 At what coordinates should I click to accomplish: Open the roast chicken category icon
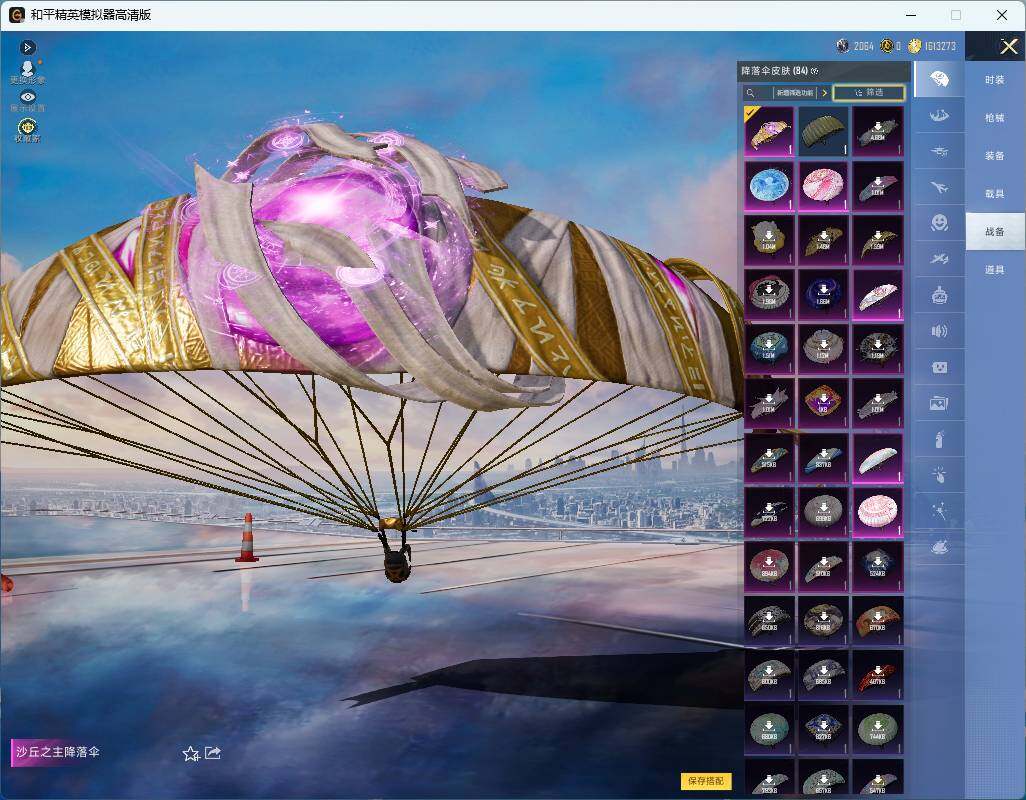click(939, 547)
